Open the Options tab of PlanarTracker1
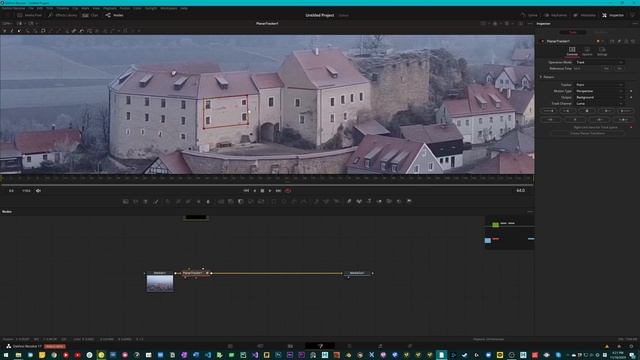The width and height of the screenshot is (640, 360). coord(587,51)
